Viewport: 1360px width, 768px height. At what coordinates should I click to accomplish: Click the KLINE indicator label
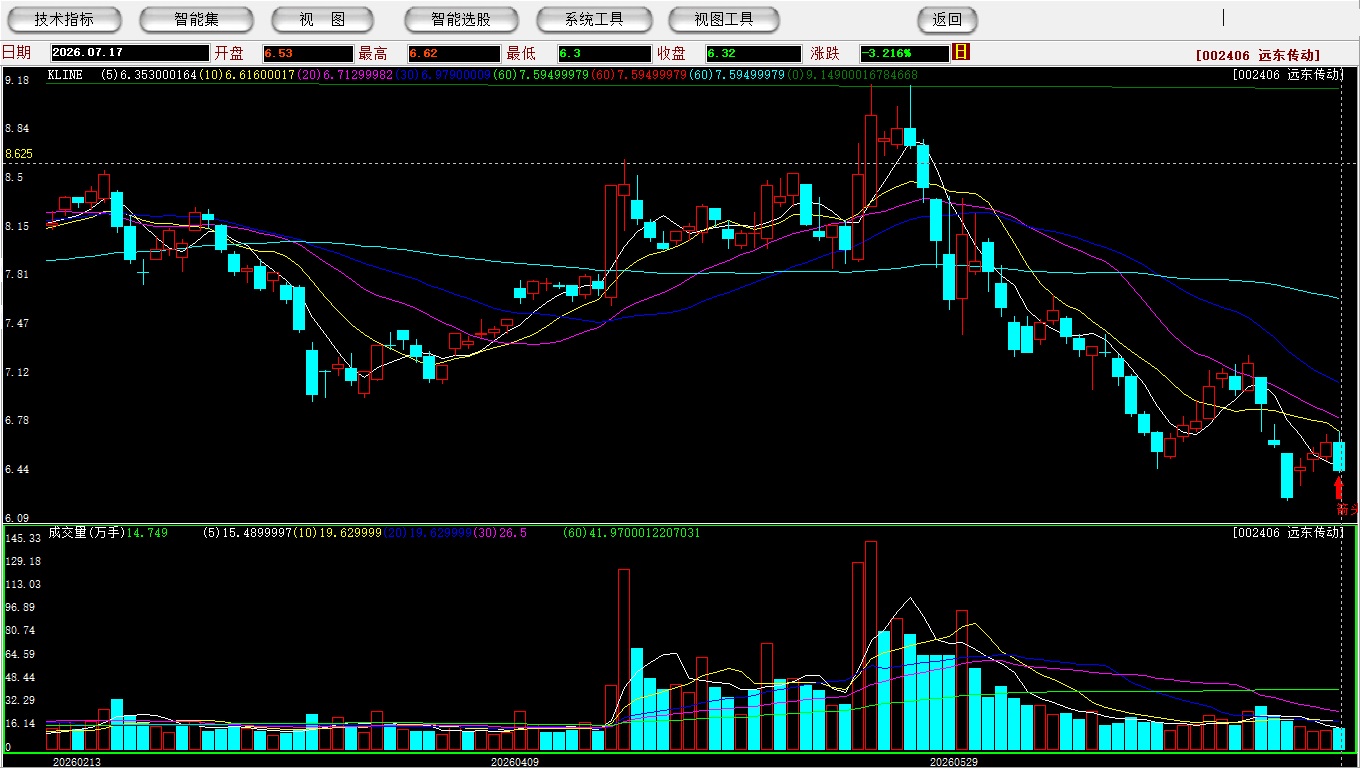coord(66,75)
